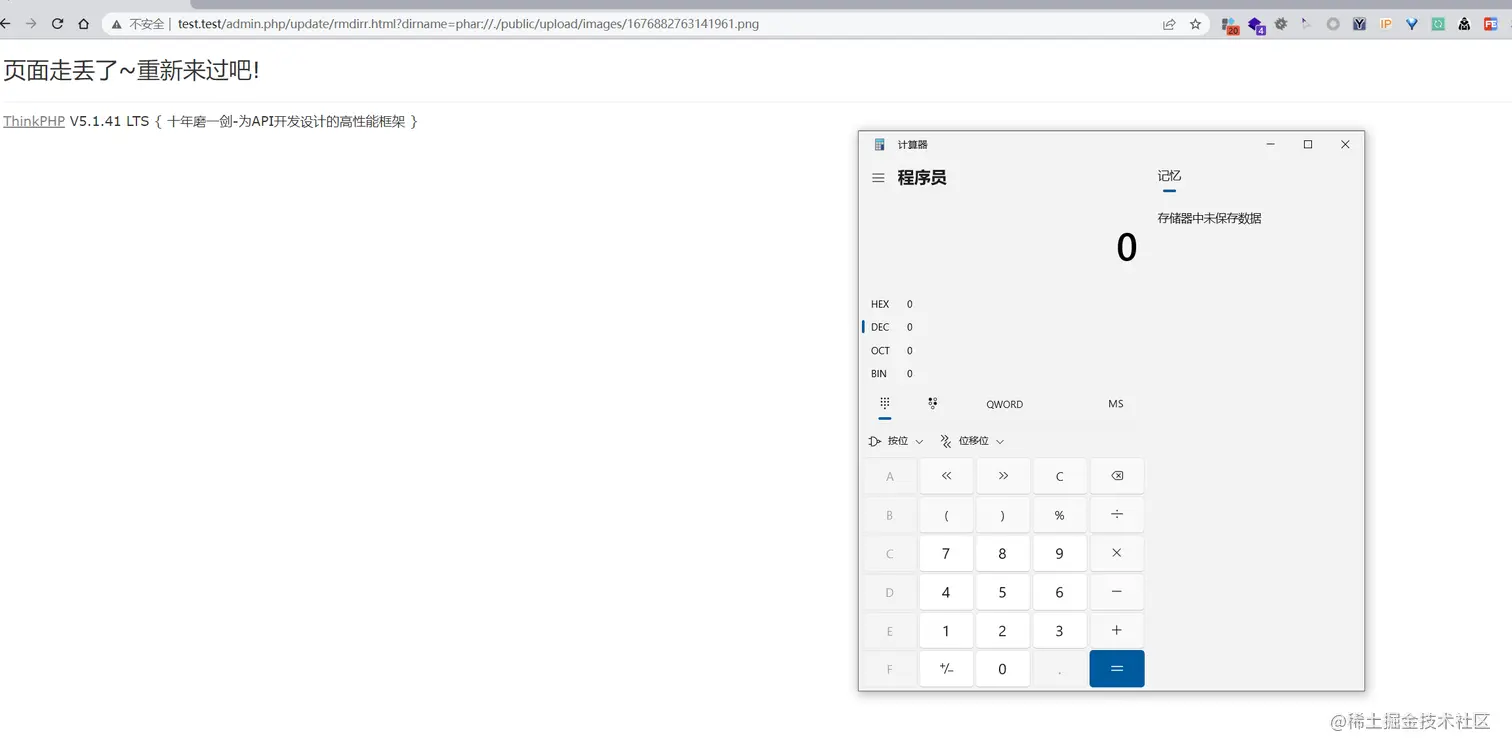Click the V5.1.41 LTS version text

[109, 121]
